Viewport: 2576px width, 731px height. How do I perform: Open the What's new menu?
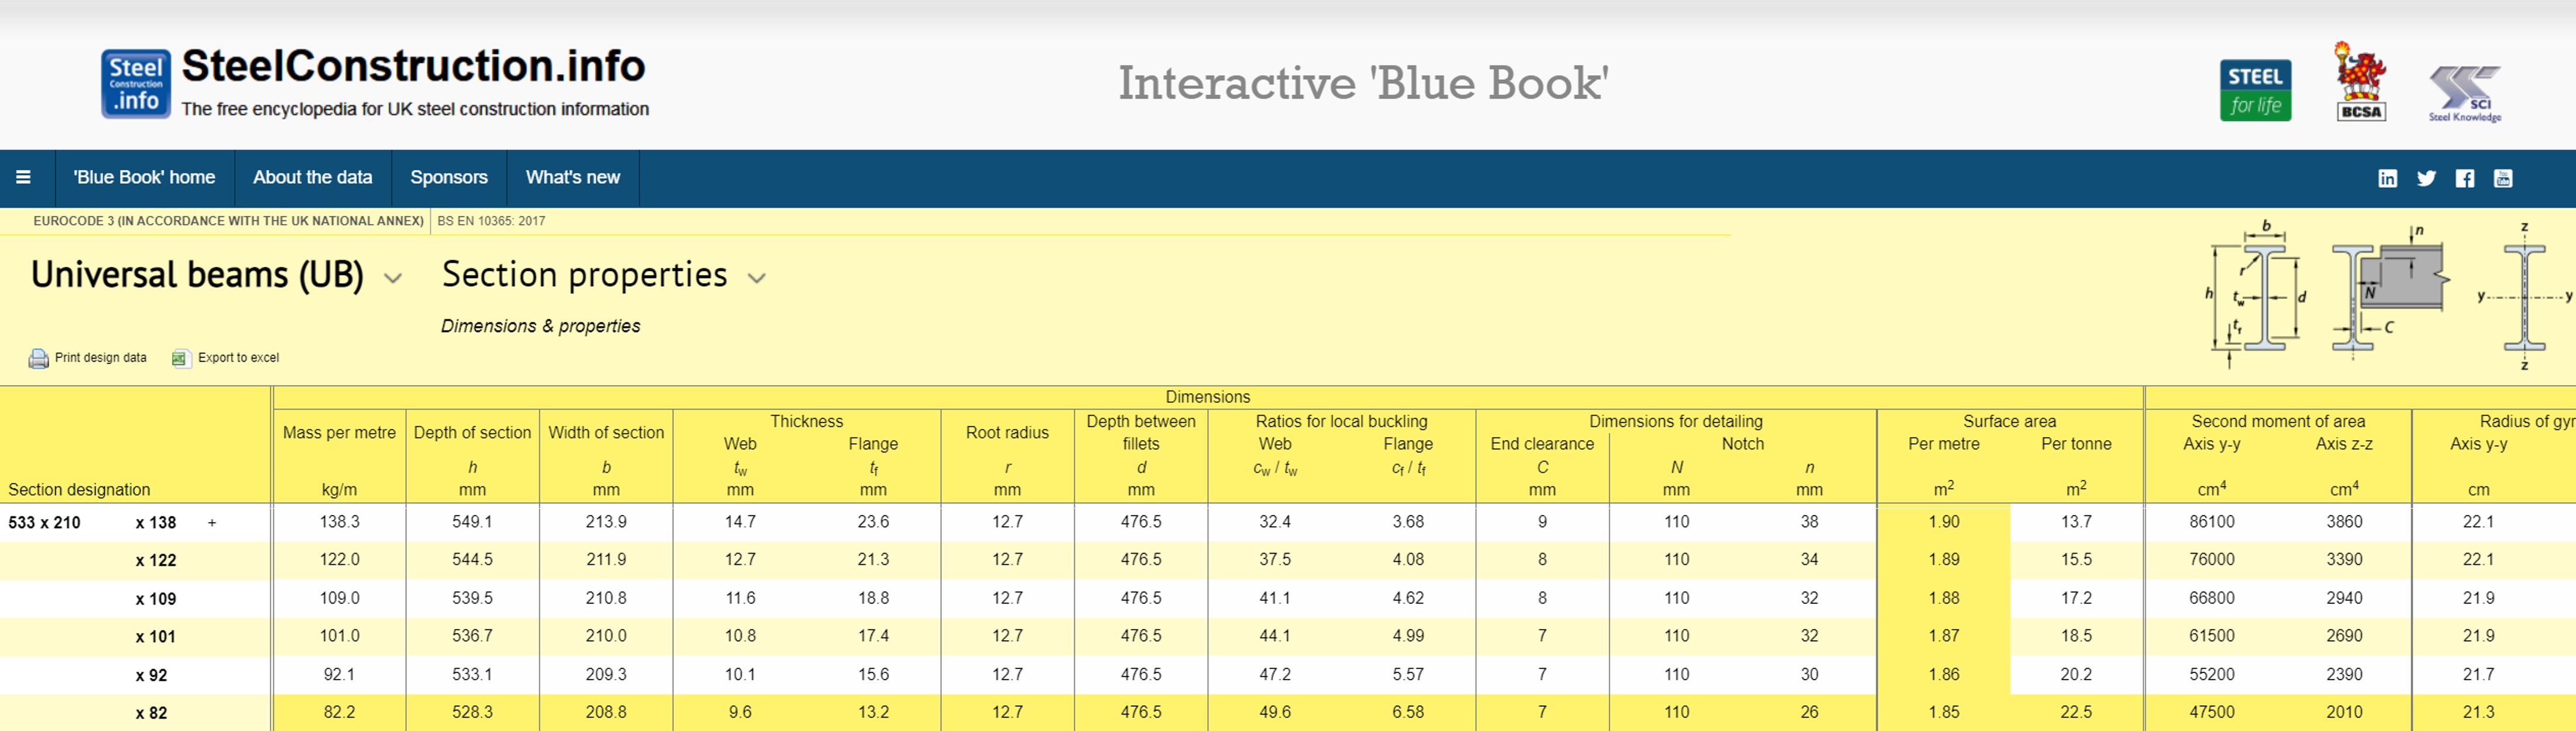click(572, 177)
